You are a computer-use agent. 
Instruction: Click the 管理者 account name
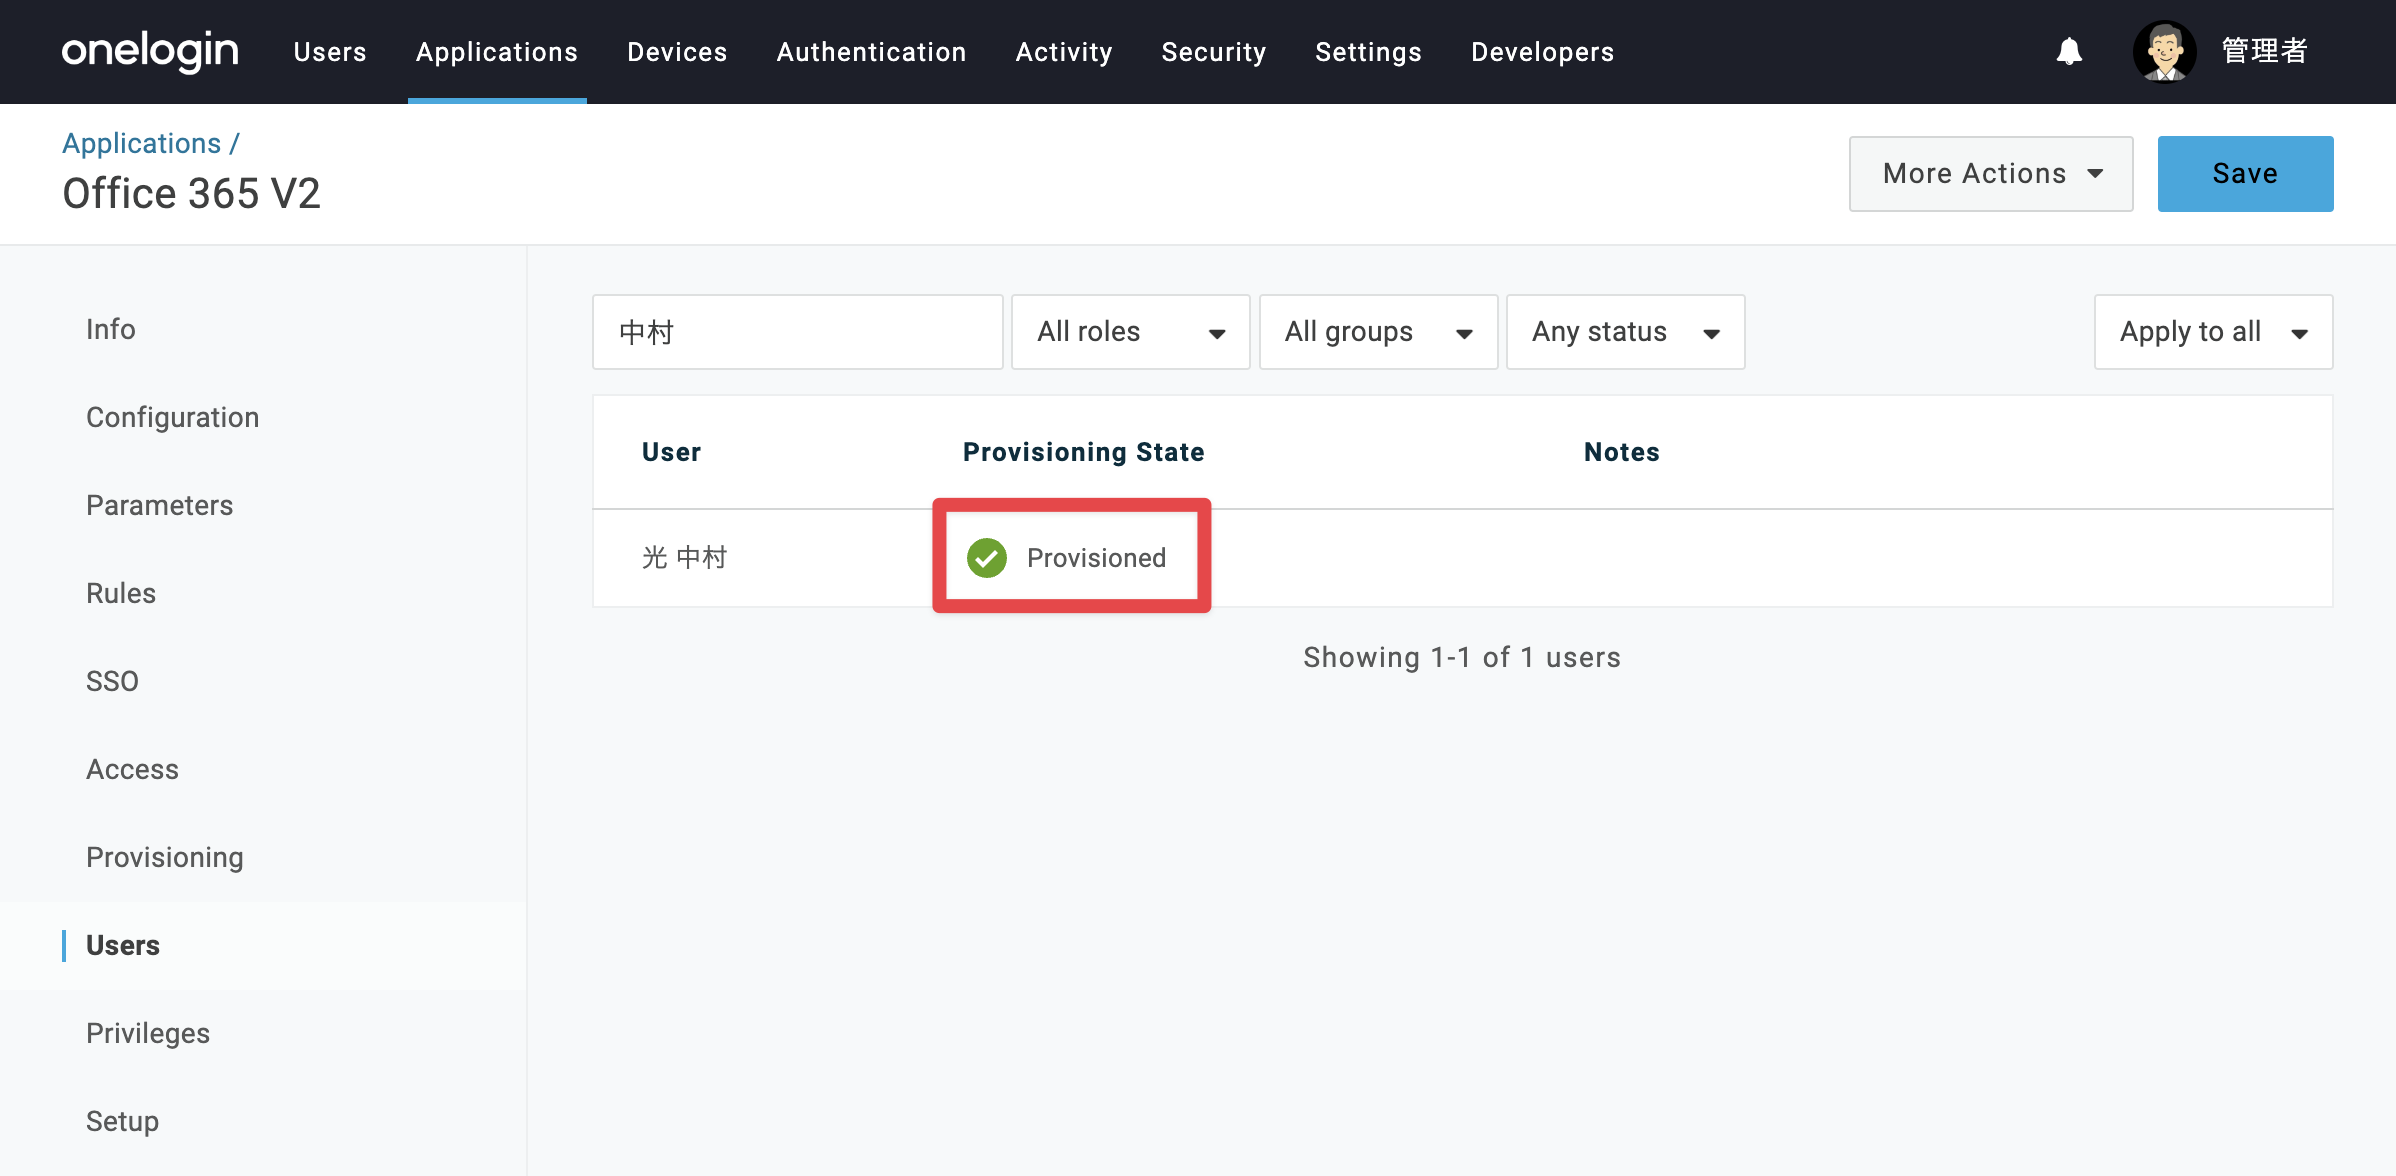[2264, 51]
